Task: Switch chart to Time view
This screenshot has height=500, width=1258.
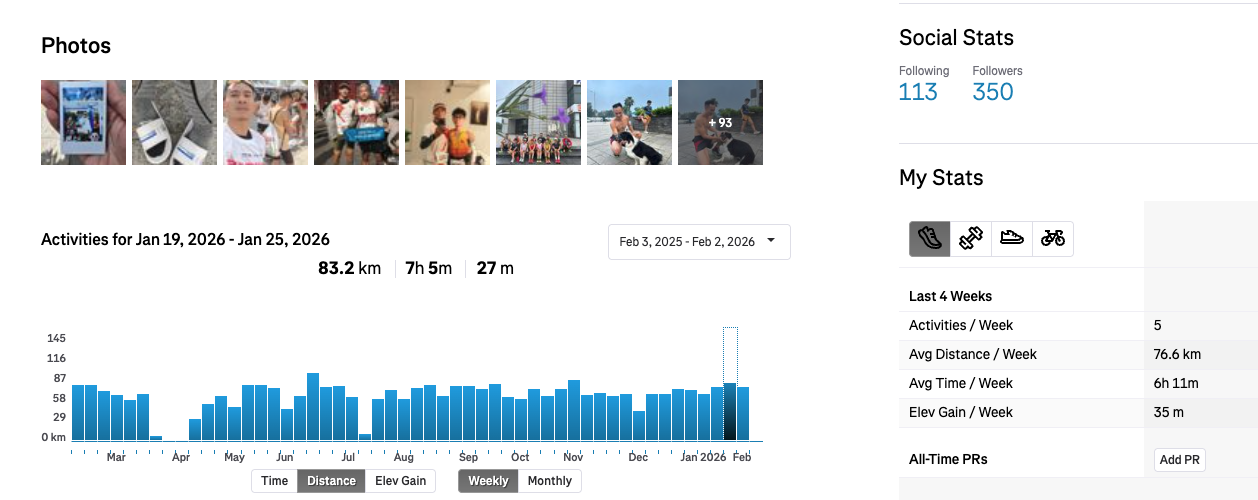Action: coord(275,481)
